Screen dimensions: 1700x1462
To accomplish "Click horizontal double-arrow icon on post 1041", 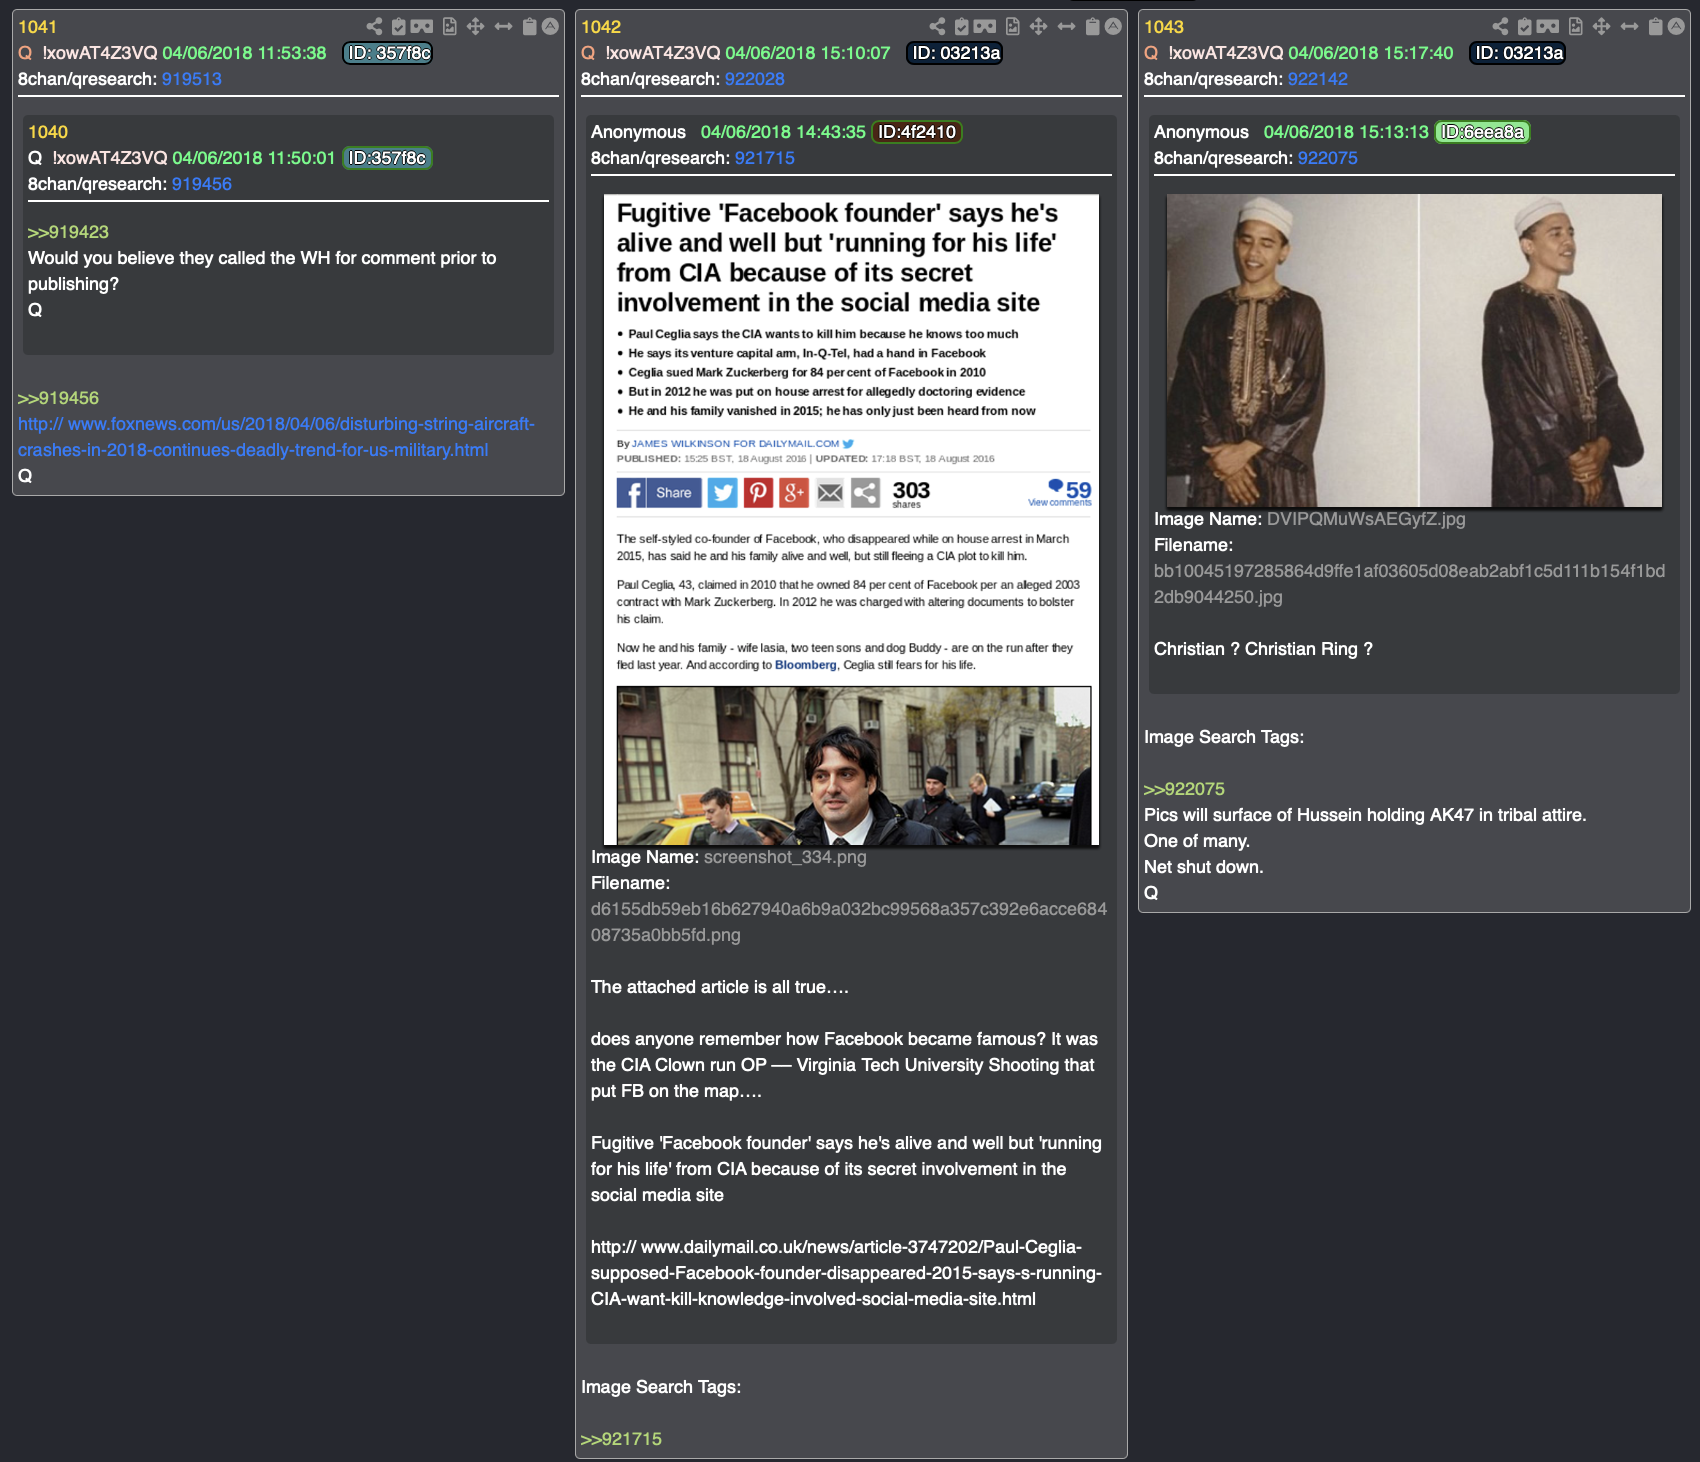I will 503,26.
